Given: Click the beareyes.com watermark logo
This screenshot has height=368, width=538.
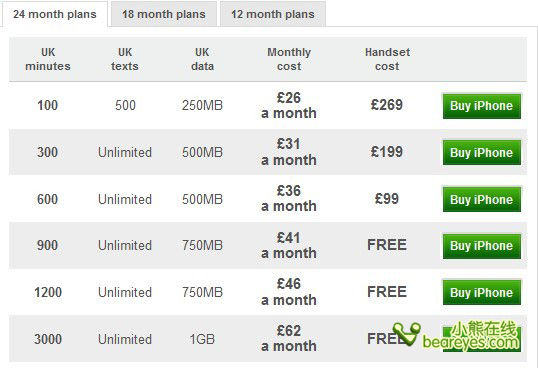Looking at the screenshot, I should [456, 336].
